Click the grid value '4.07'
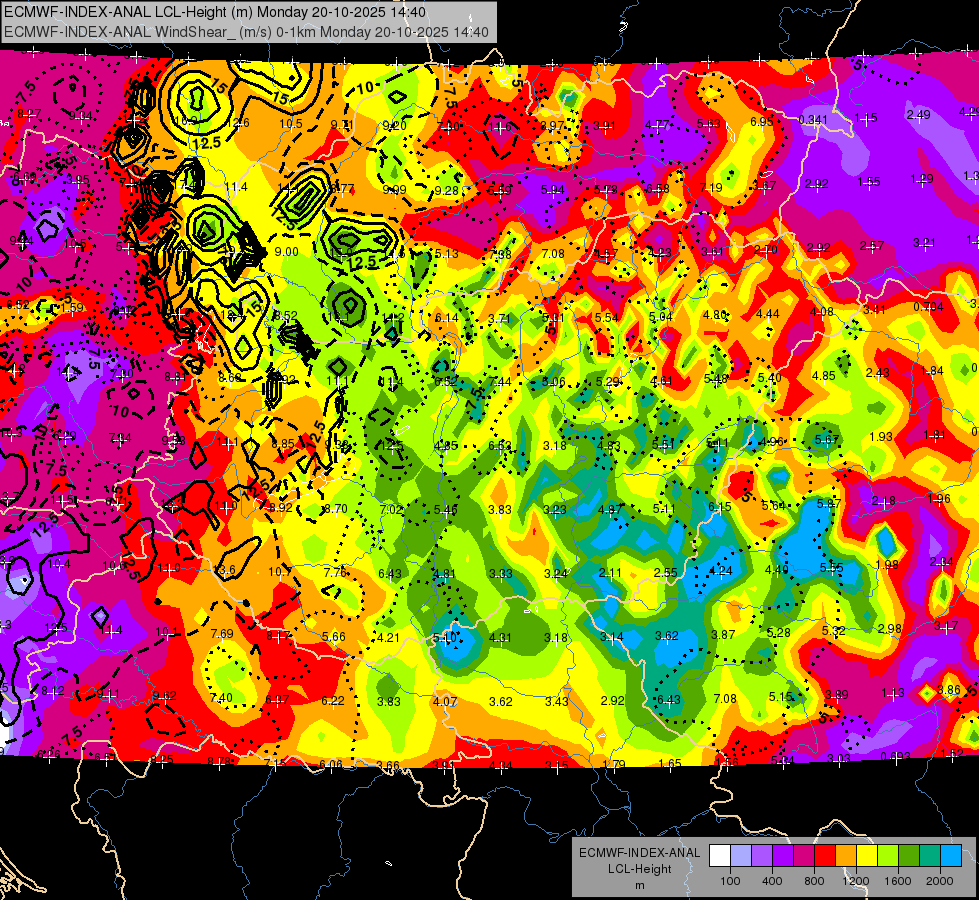979x900 pixels. tap(445, 701)
